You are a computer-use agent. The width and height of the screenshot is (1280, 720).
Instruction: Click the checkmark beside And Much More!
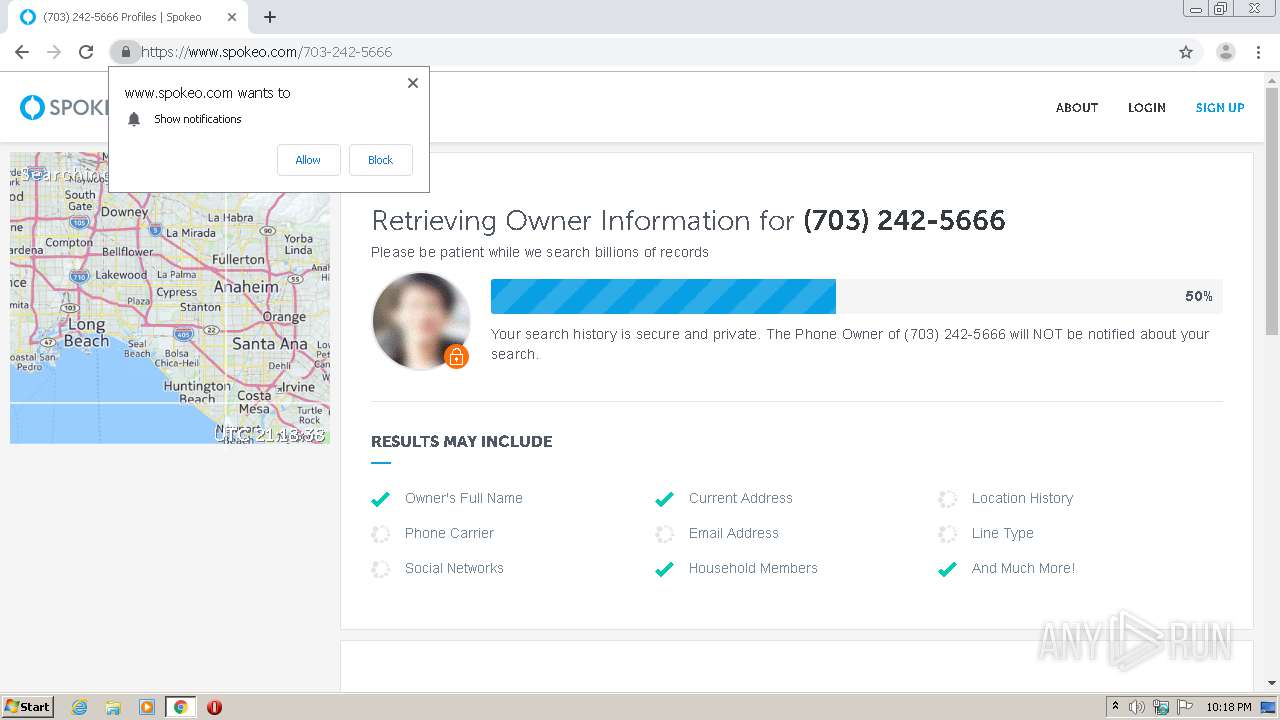coord(947,569)
